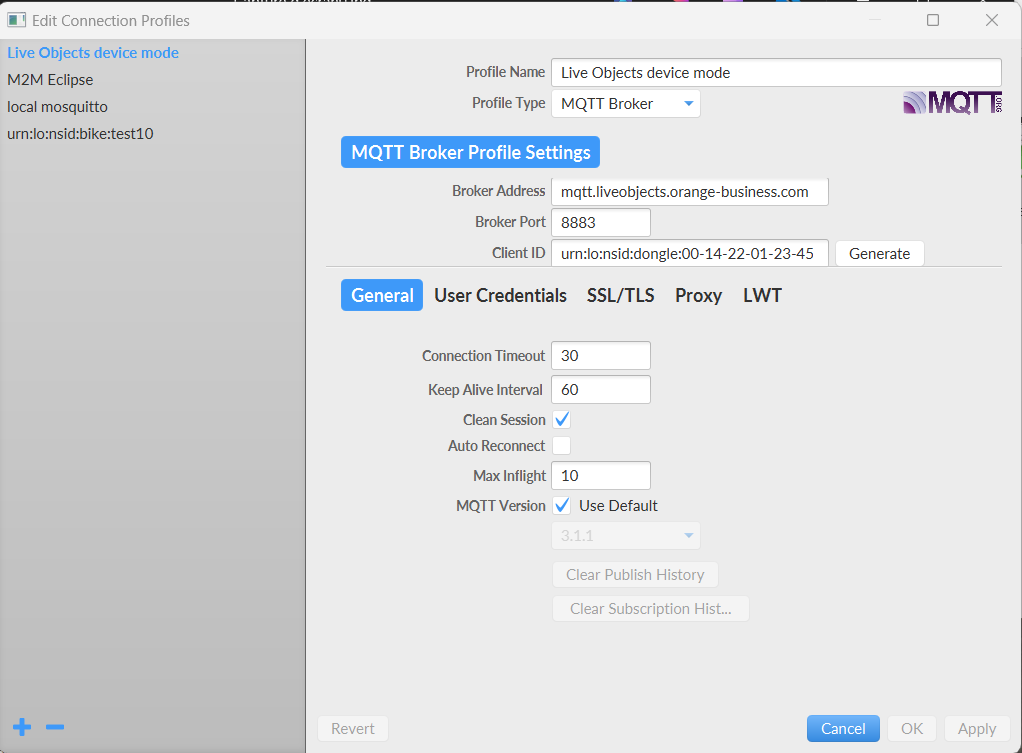Click the Broker Address label
The width and height of the screenshot is (1022, 753).
[499, 190]
